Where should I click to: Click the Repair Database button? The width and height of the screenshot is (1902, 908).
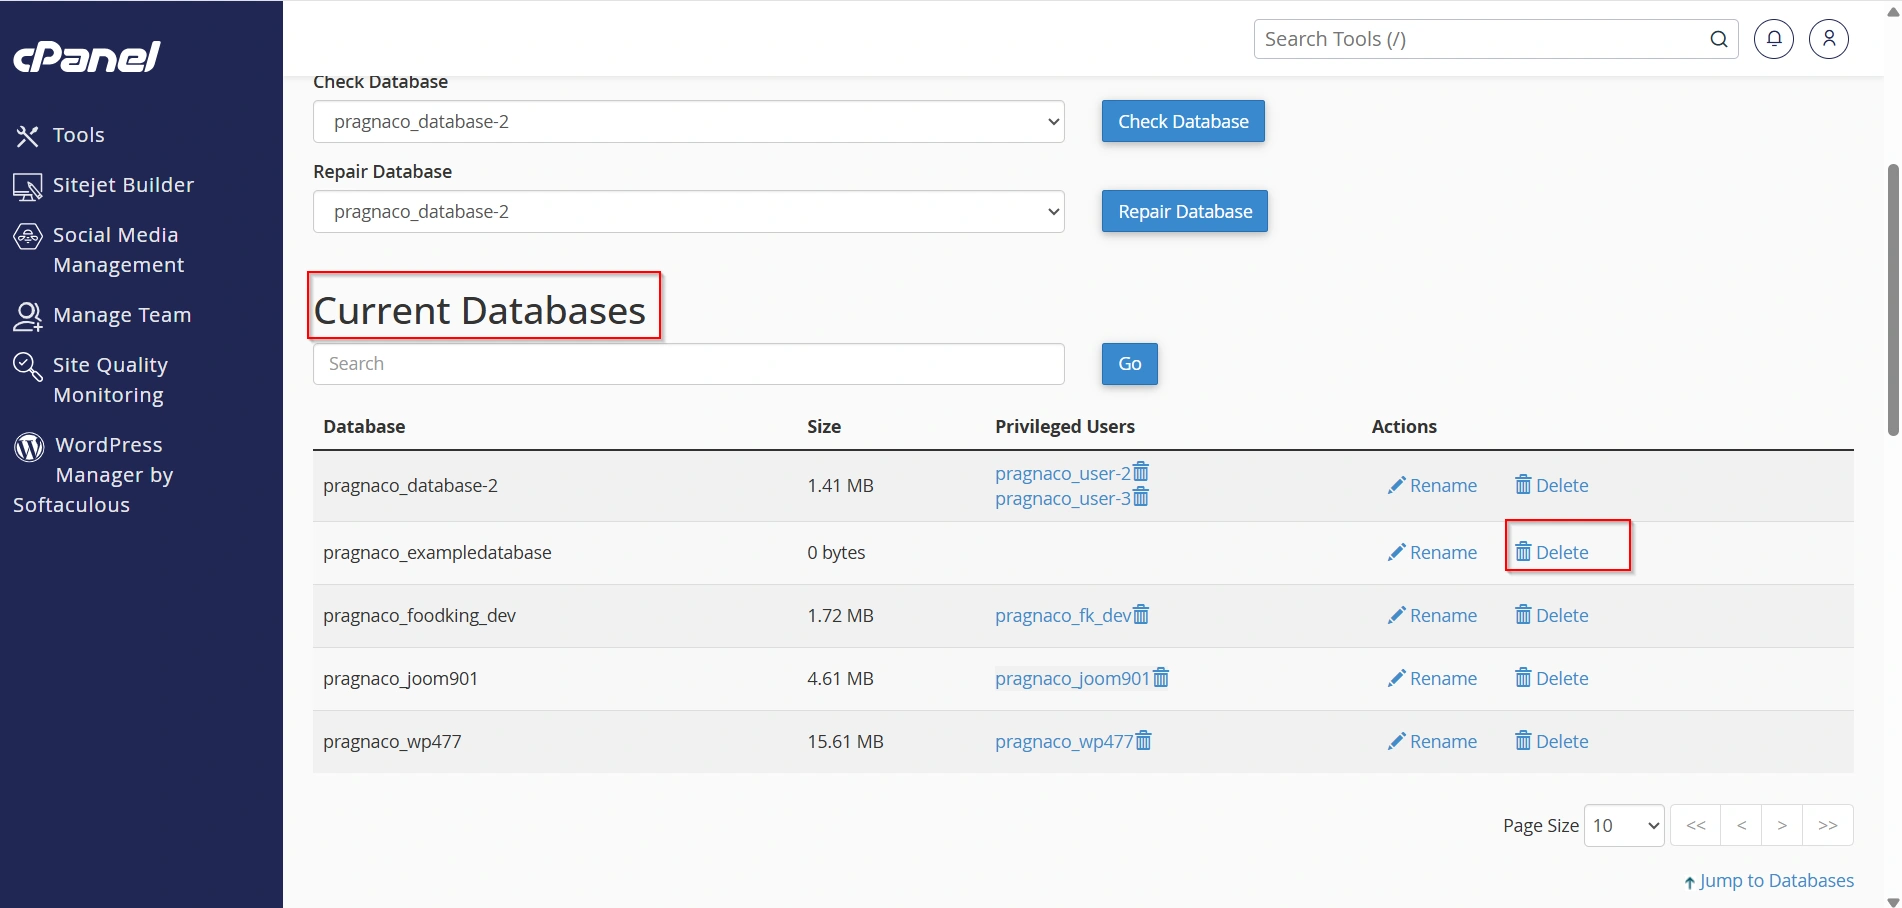coord(1185,211)
